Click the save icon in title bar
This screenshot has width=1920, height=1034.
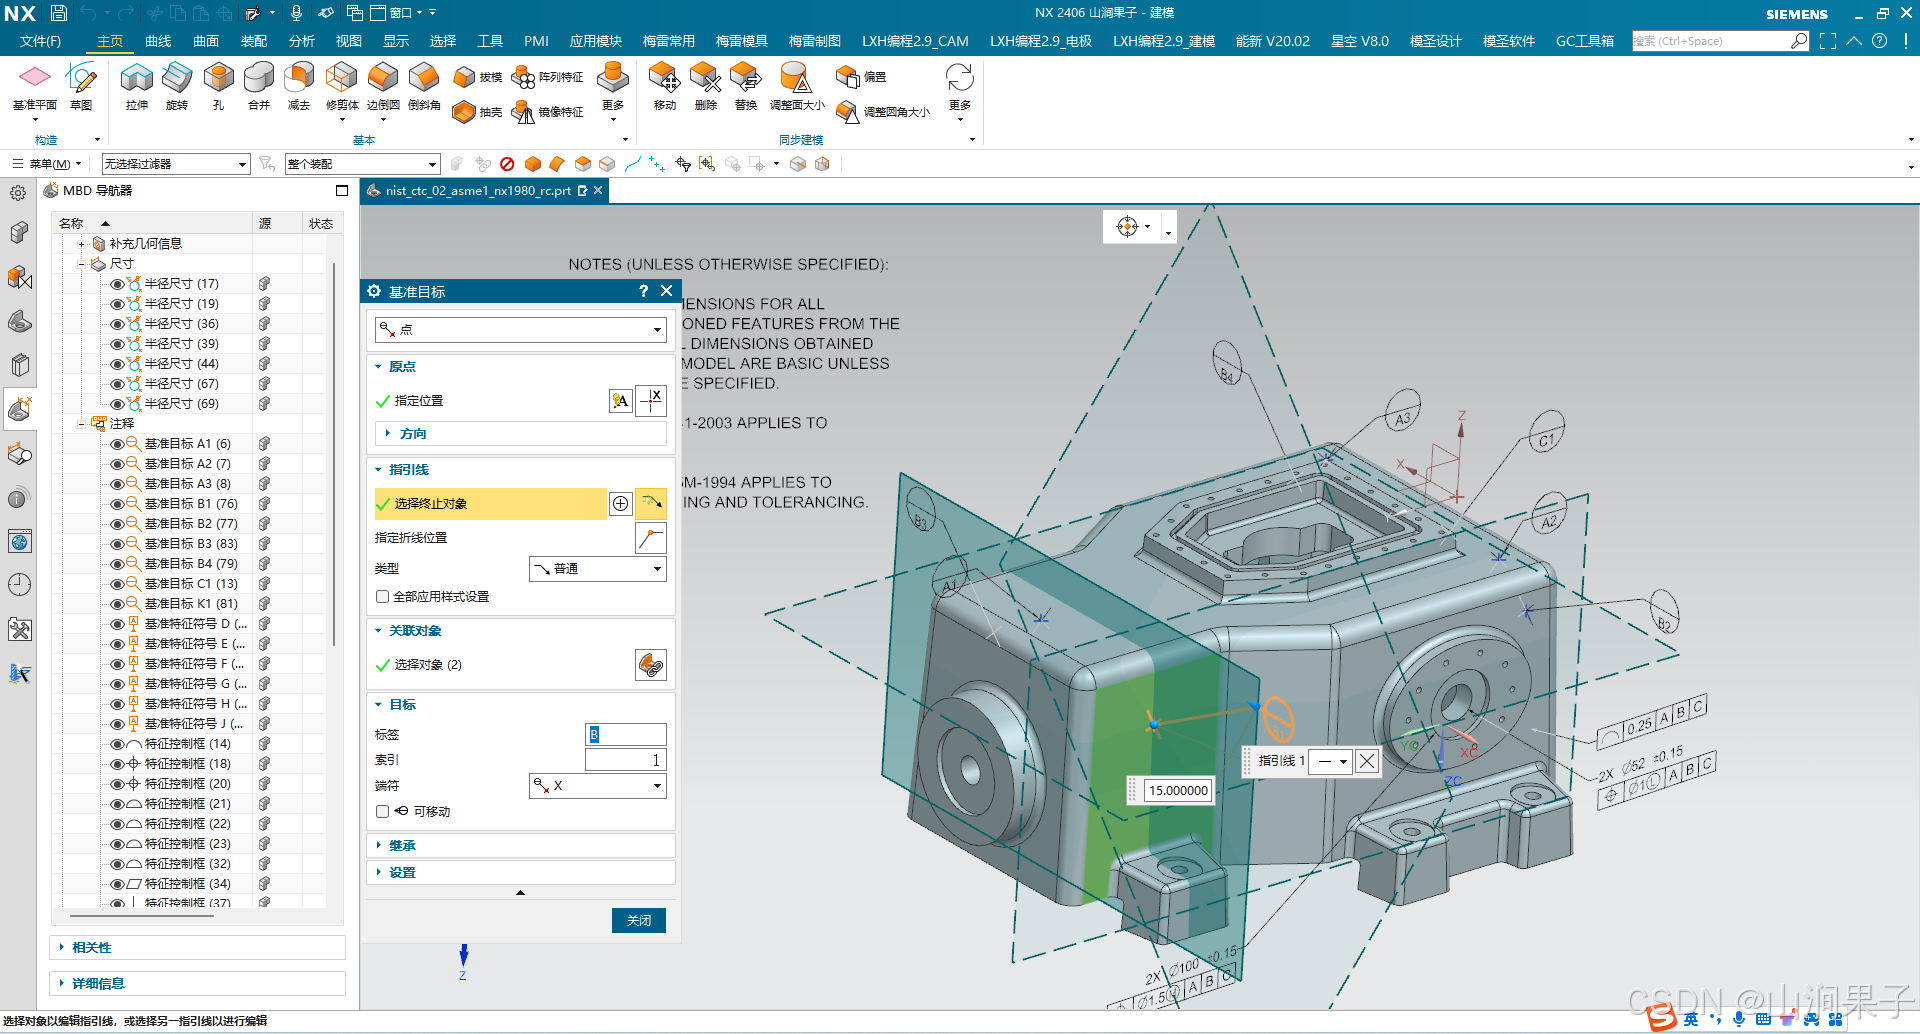coord(59,13)
